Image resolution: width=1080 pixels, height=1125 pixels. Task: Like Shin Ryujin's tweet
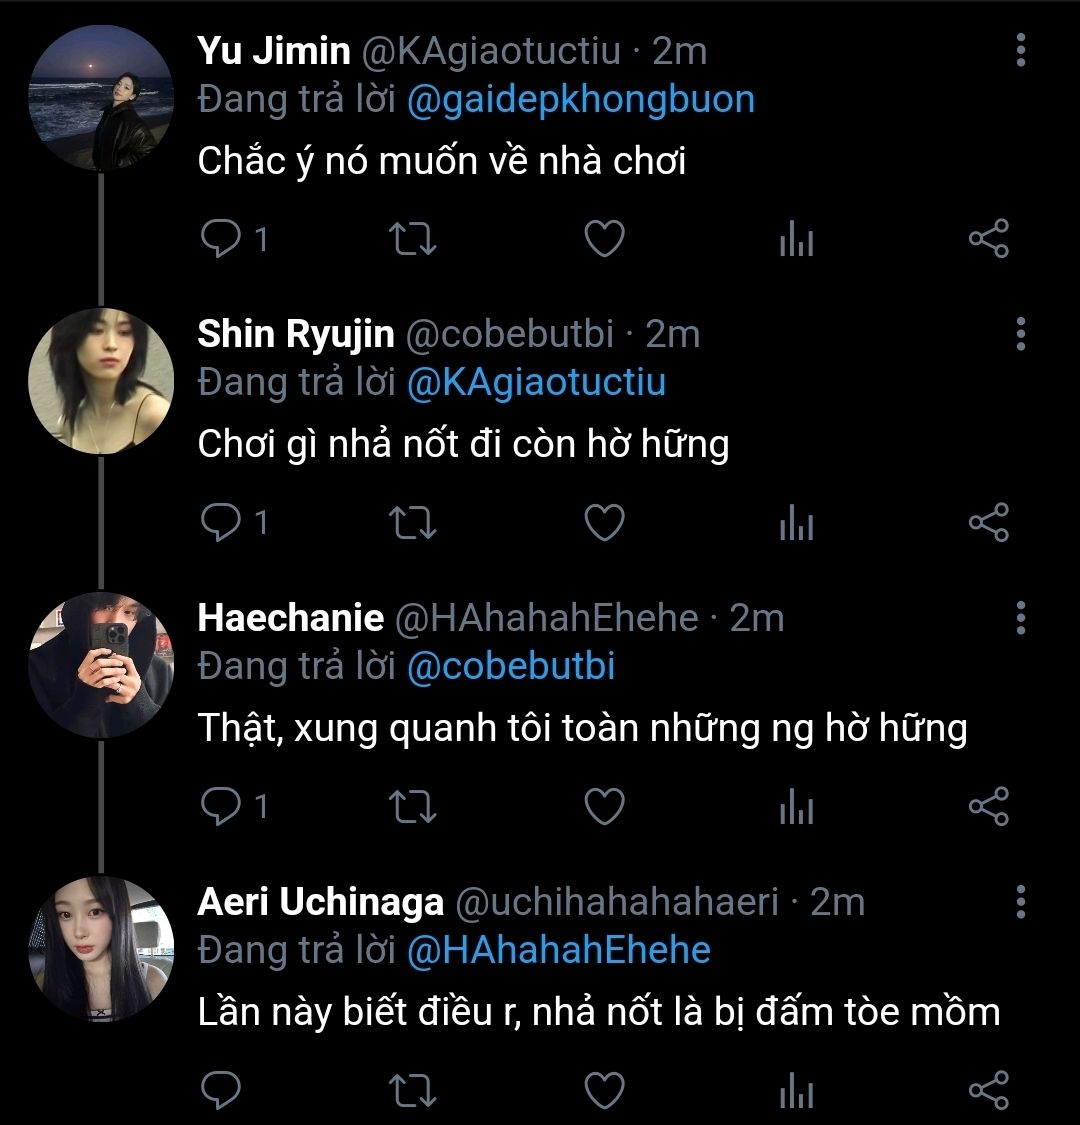pos(604,523)
